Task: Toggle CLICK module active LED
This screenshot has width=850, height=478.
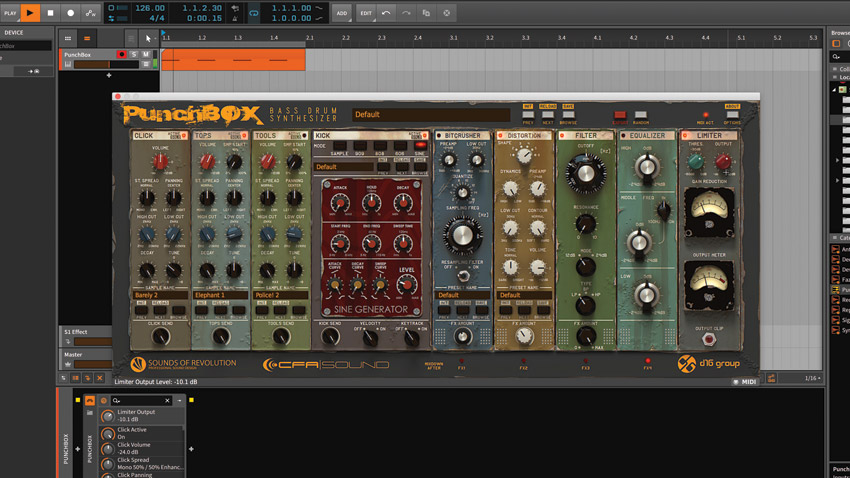Action: 184,135
